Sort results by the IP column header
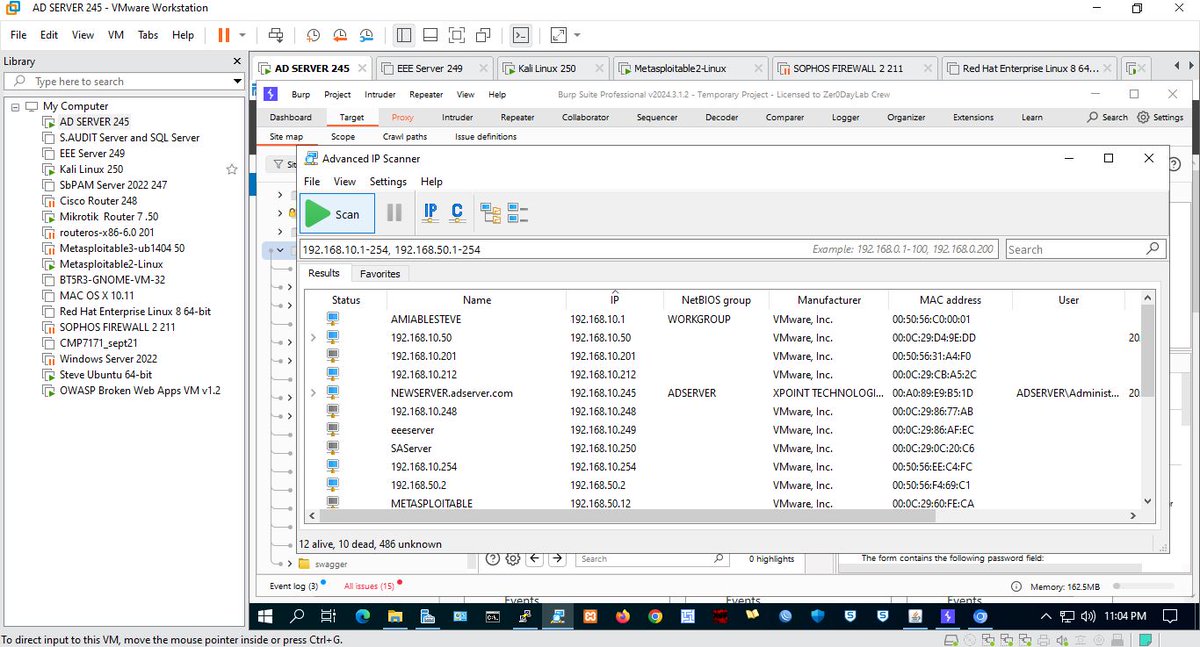1200x647 pixels. [615, 300]
